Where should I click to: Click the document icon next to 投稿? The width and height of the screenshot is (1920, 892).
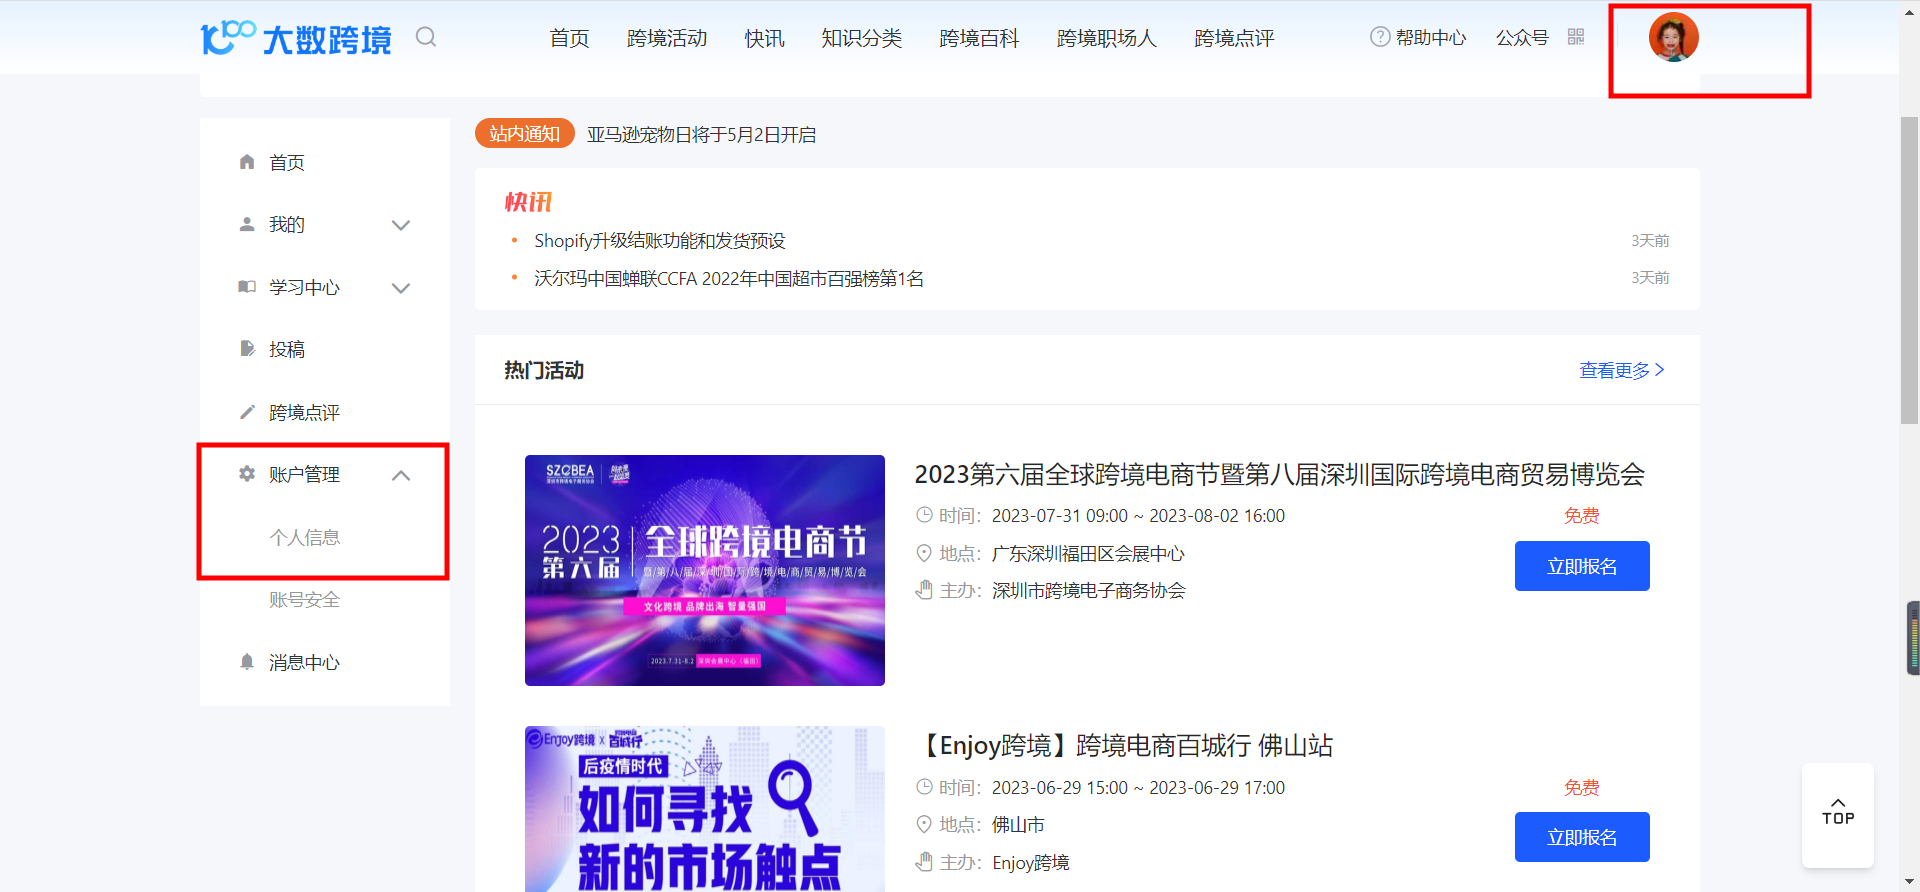247,349
